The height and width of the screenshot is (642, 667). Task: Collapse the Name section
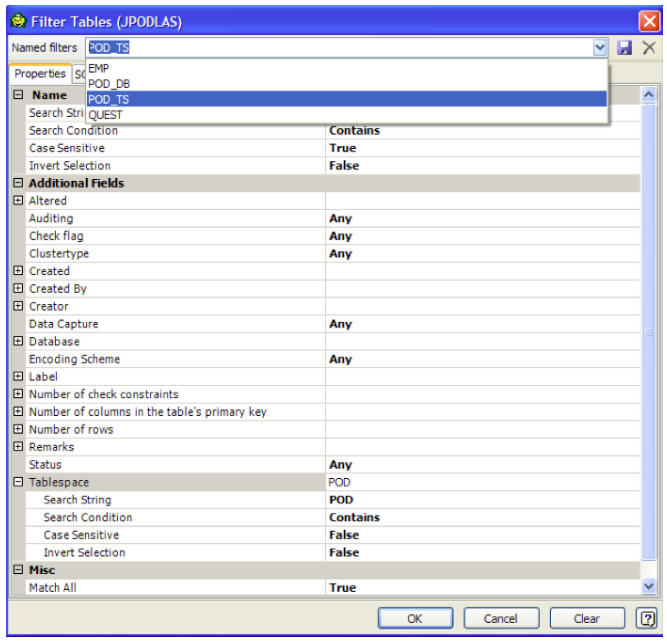click(x=18, y=94)
